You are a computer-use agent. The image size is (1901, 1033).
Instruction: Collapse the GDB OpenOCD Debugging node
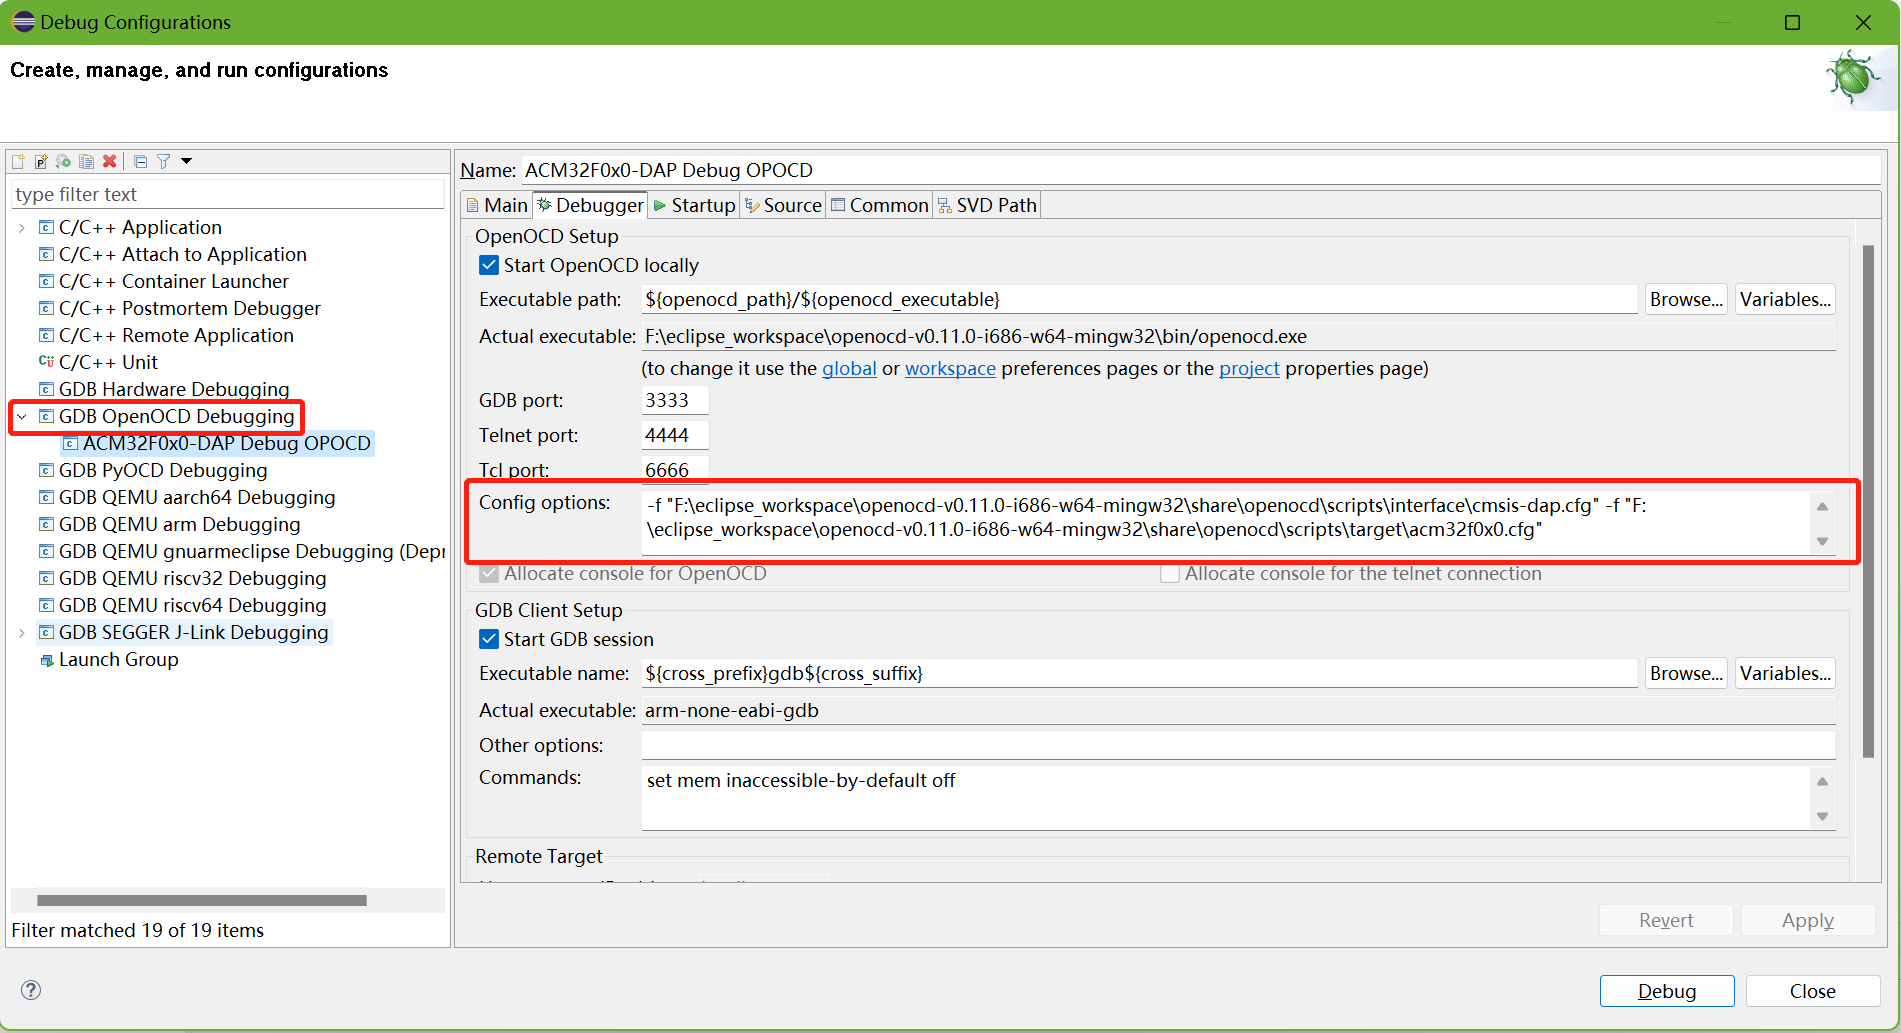(x=22, y=417)
